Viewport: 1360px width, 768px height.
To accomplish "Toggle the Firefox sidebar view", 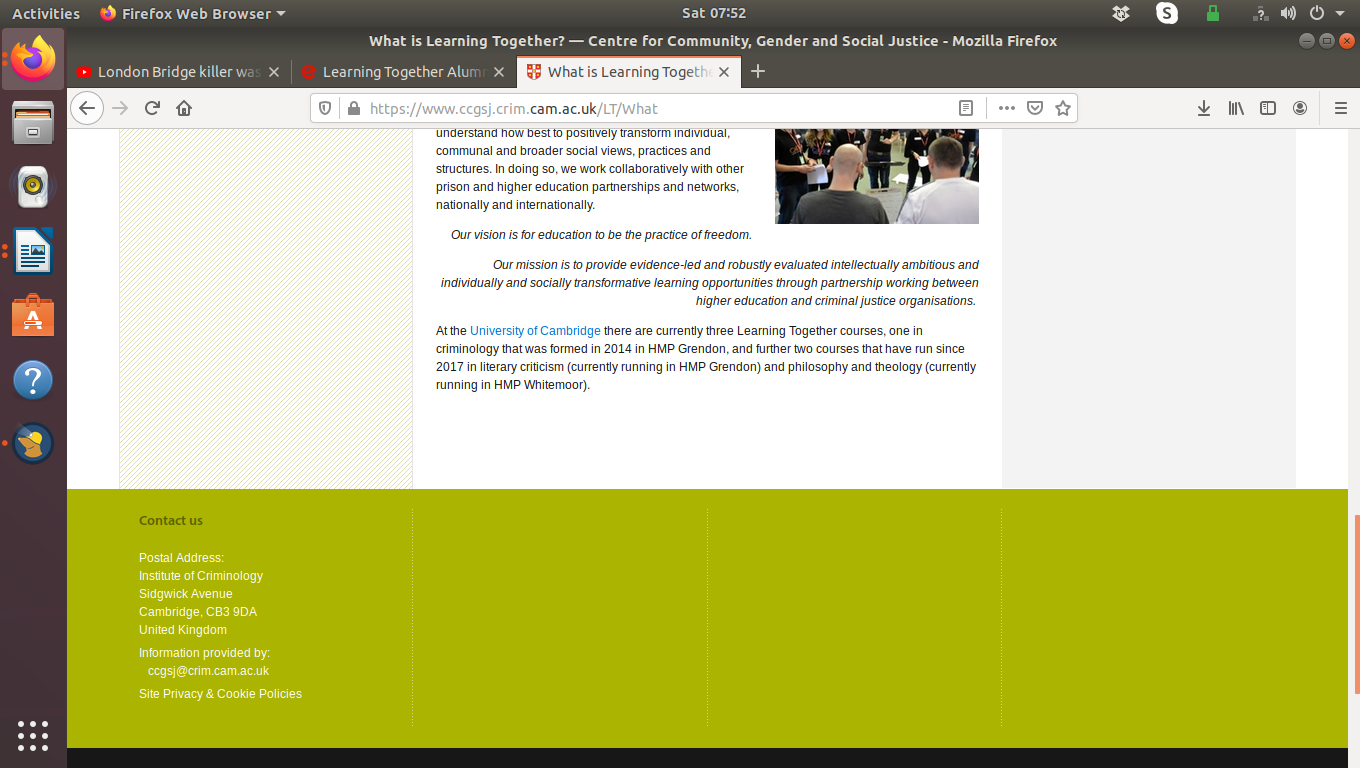I will pos(1268,108).
